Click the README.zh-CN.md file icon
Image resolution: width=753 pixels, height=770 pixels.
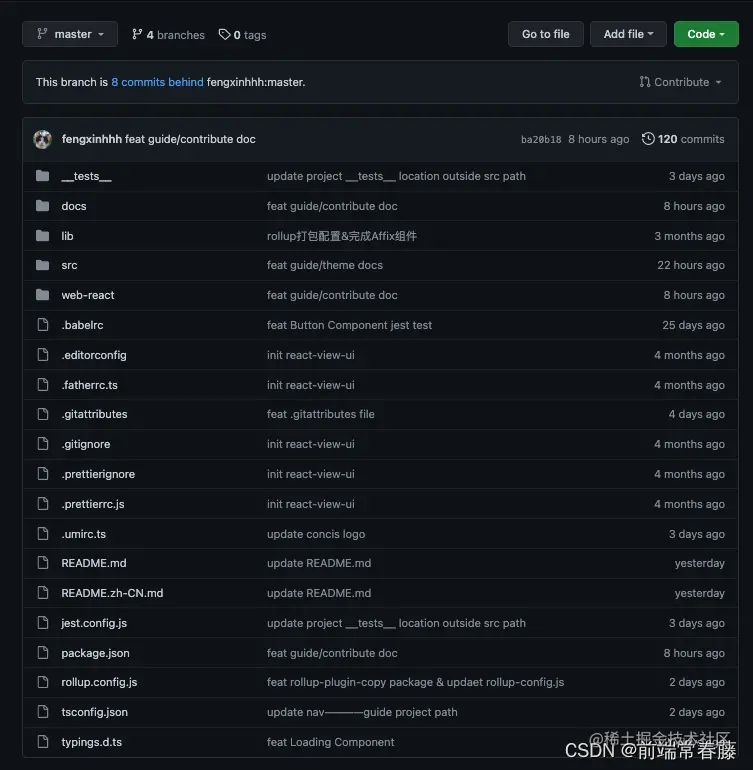(x=43, y=593)
